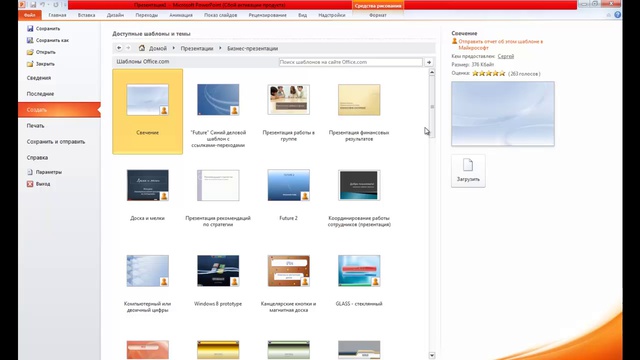
Task: Click the Загрузить download button
Action: click(468, 171)
